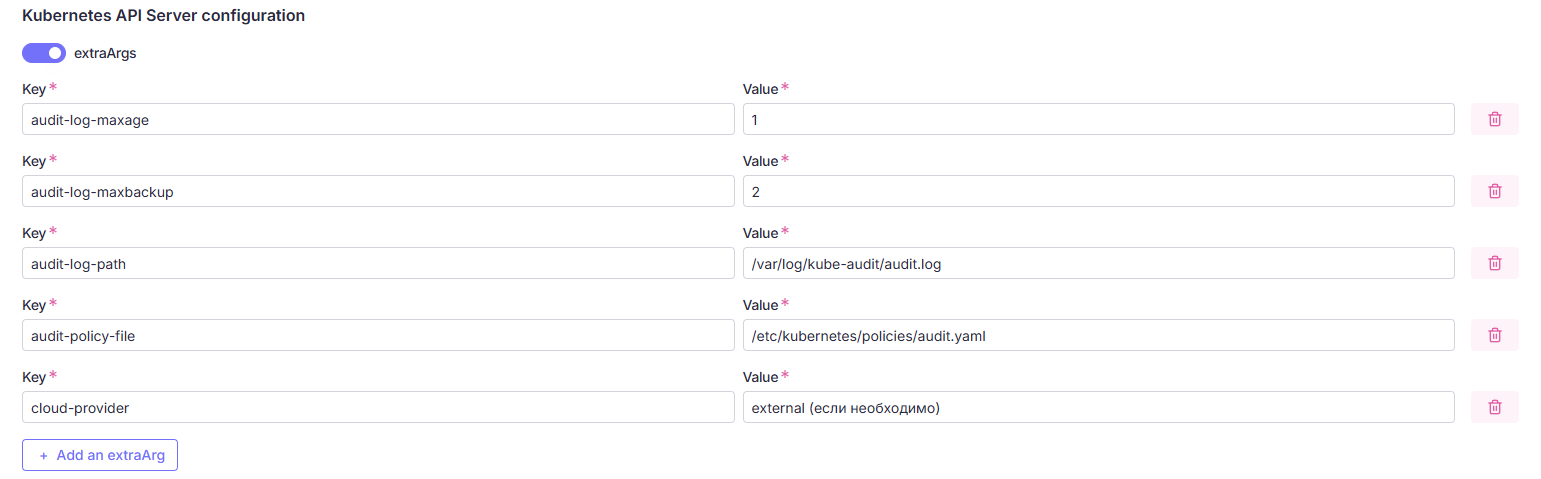Edit the value field containing 1
Viewport: 1541px width, 479px height.
tap(1098, 119)
